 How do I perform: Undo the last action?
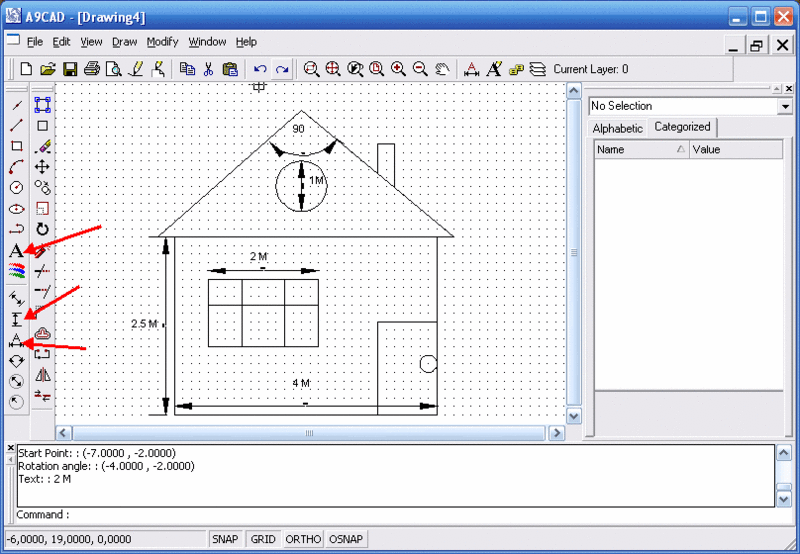coord(260,69)
